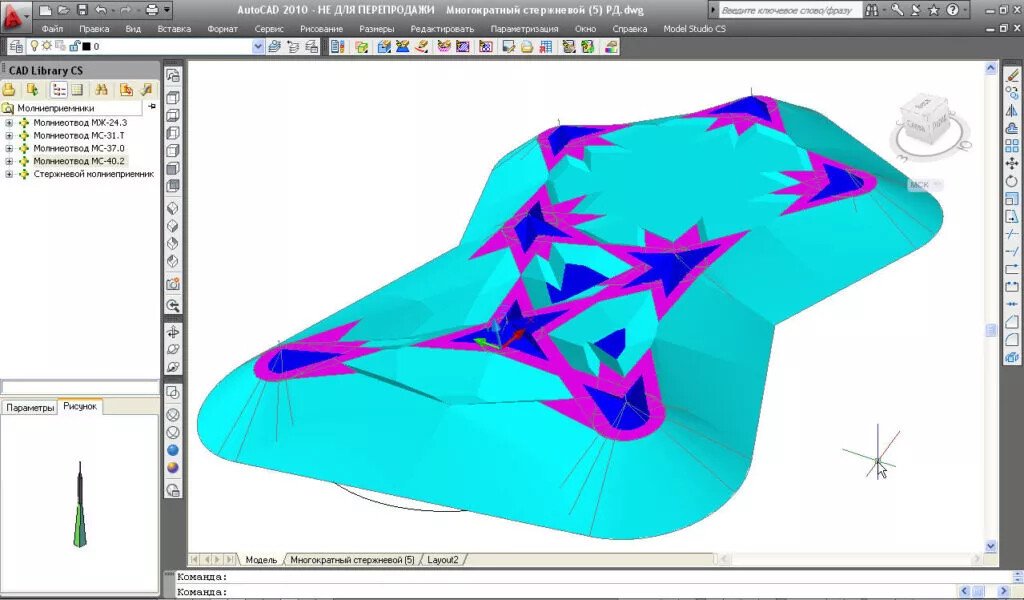The height and width of the screenshot is (600, 1024).
Task: Click the binoculars find icon in CAD Library
Action: tap(101, 89)
